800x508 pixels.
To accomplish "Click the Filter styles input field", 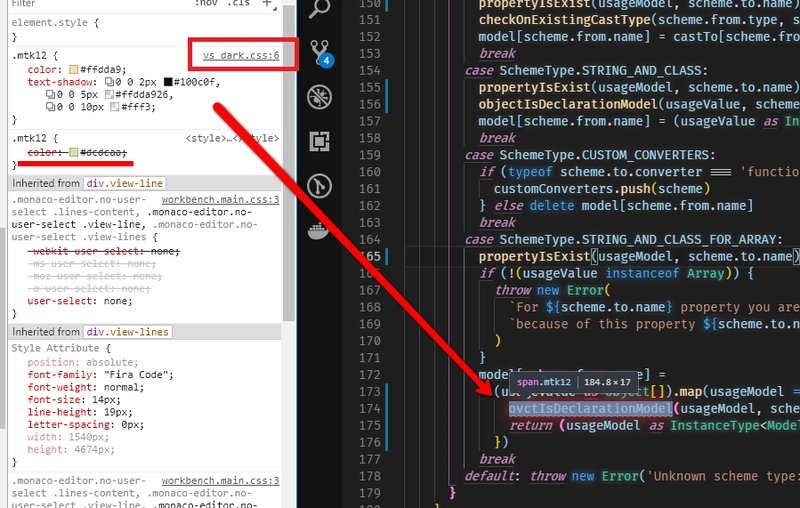I will [90, 4].
